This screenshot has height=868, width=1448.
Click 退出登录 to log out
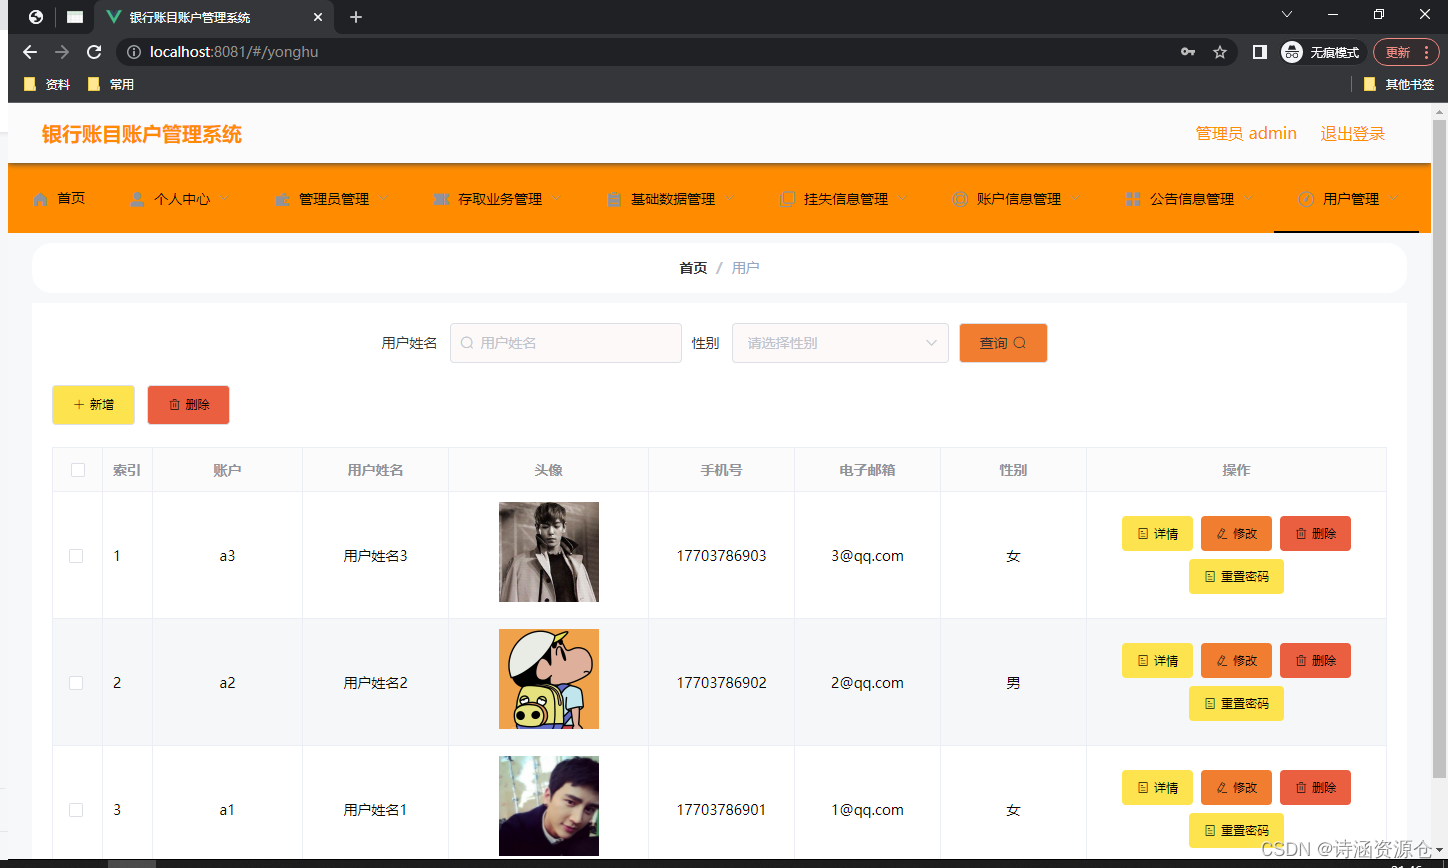1352,134
